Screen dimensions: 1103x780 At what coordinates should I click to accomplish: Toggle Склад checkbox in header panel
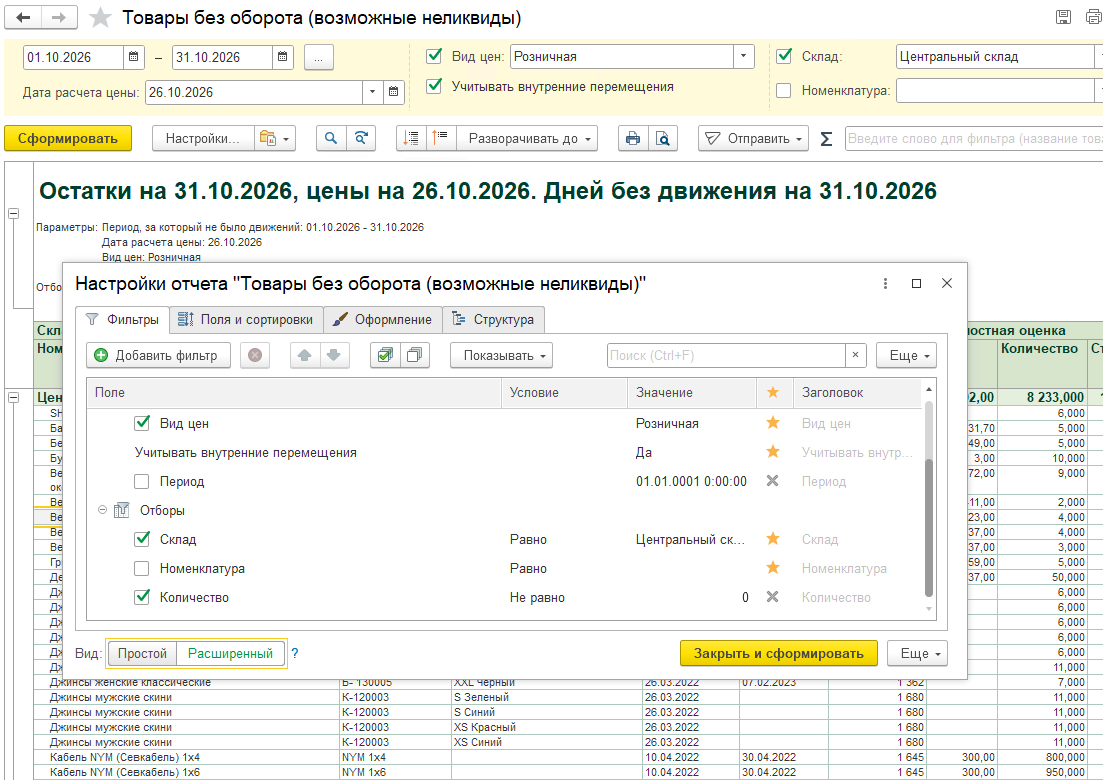pos(784,56)
